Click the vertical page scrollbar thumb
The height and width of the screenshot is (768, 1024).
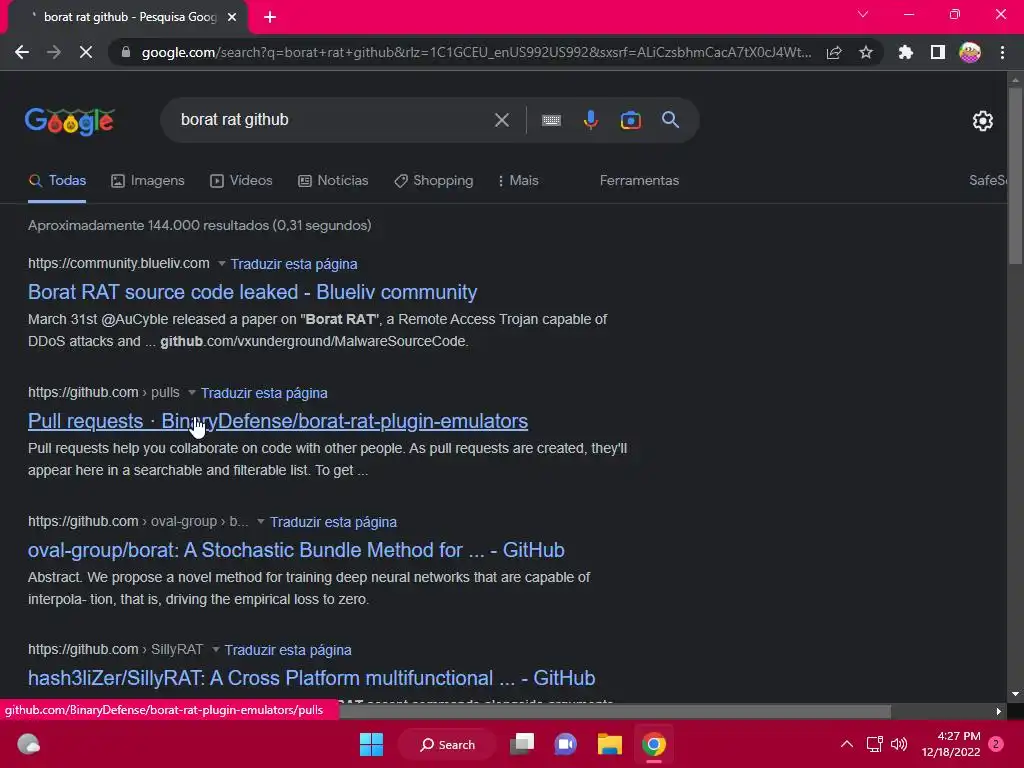point(1015,175)
